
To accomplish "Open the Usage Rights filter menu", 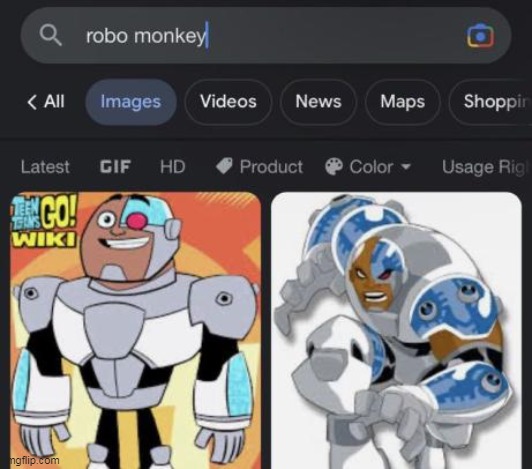I will [x=486, y=167].
